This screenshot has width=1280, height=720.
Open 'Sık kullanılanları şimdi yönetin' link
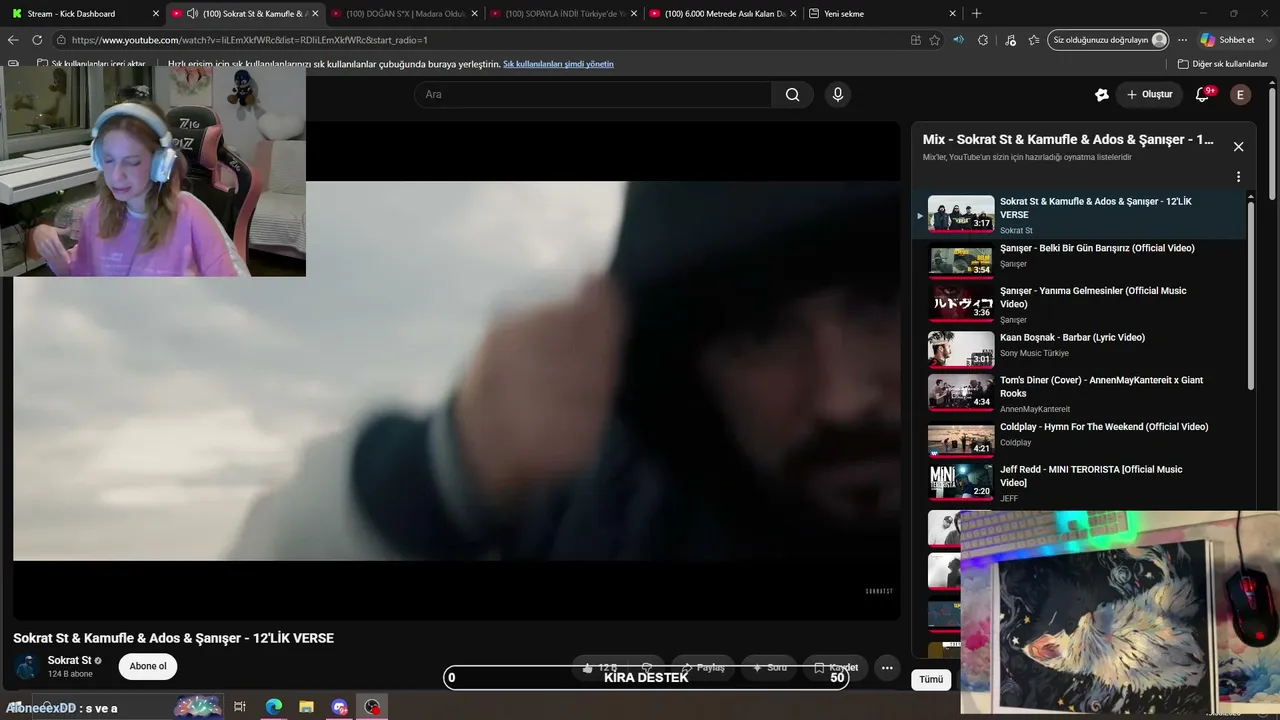pos(558,64)
